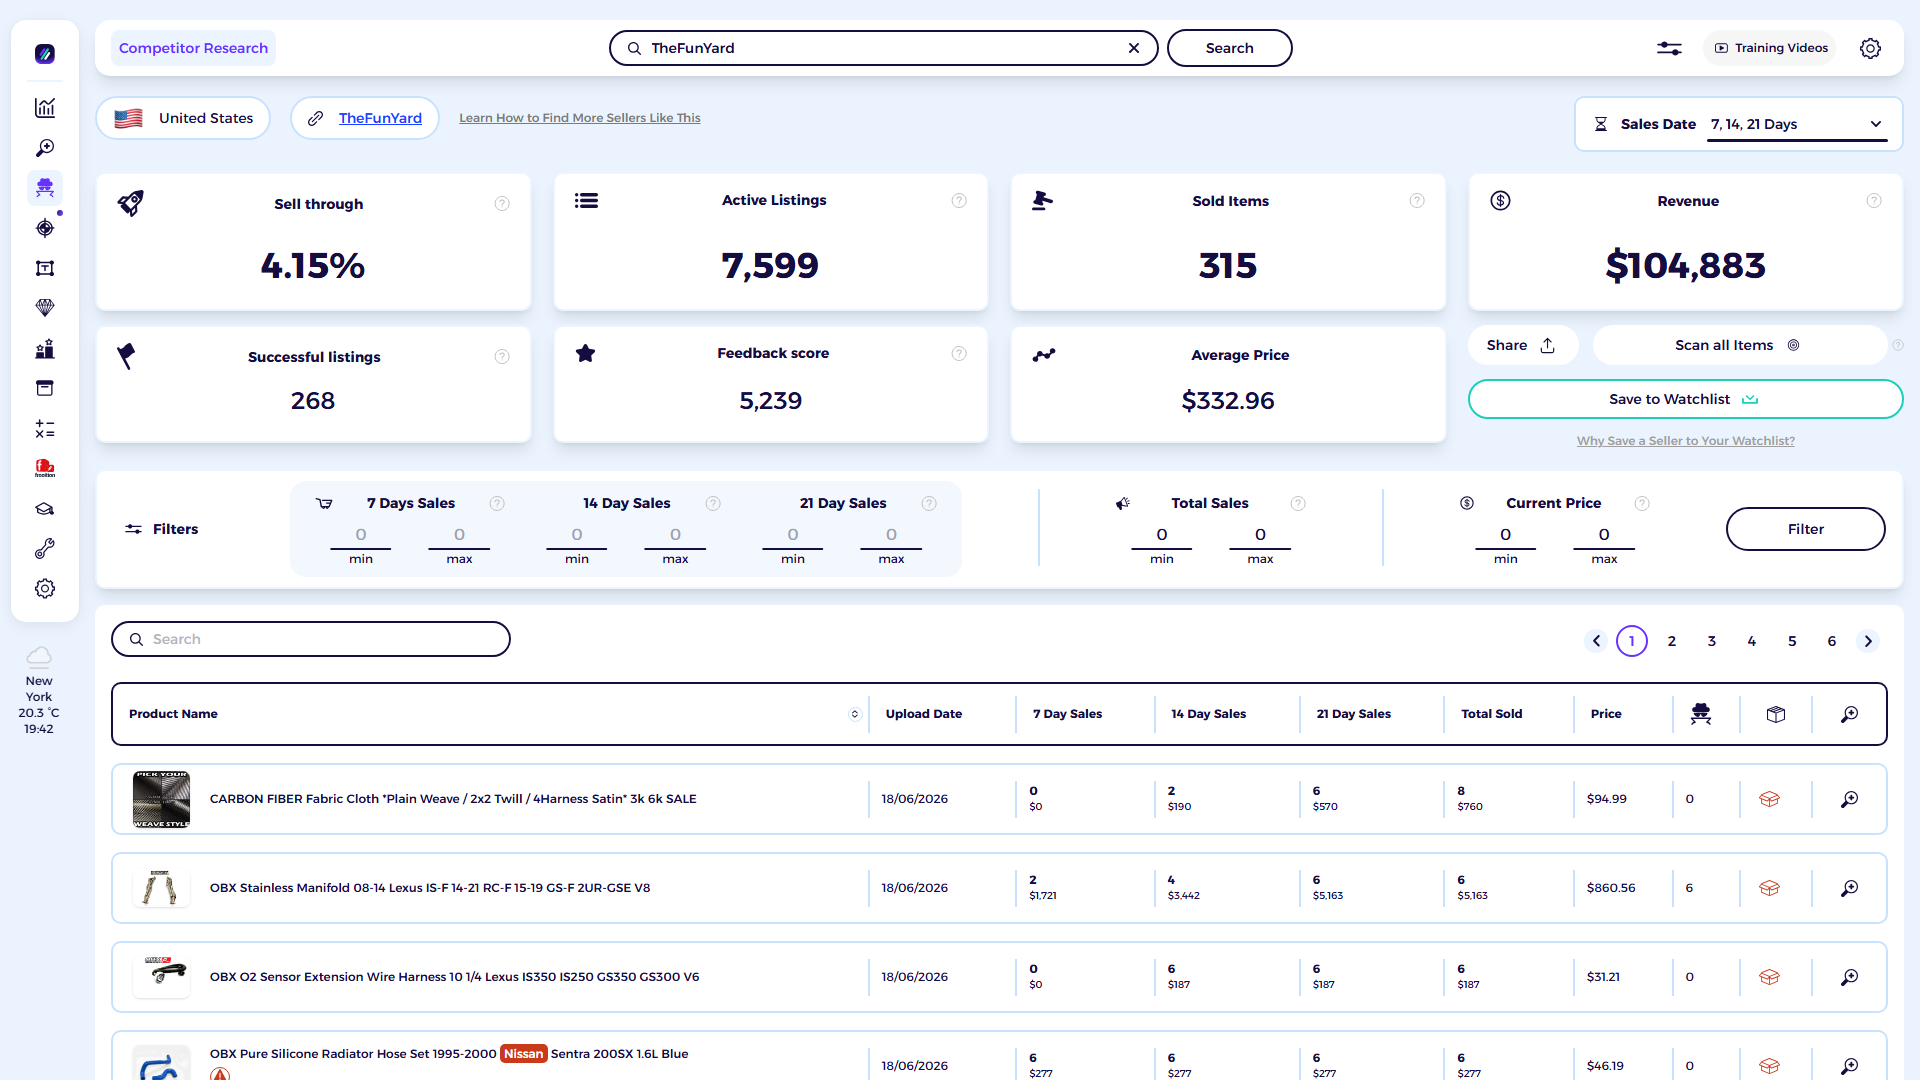Click box icon in Carbon Fiber row
Image resolution: width=1920 pixels, height=1080 pixels.
1769,799
